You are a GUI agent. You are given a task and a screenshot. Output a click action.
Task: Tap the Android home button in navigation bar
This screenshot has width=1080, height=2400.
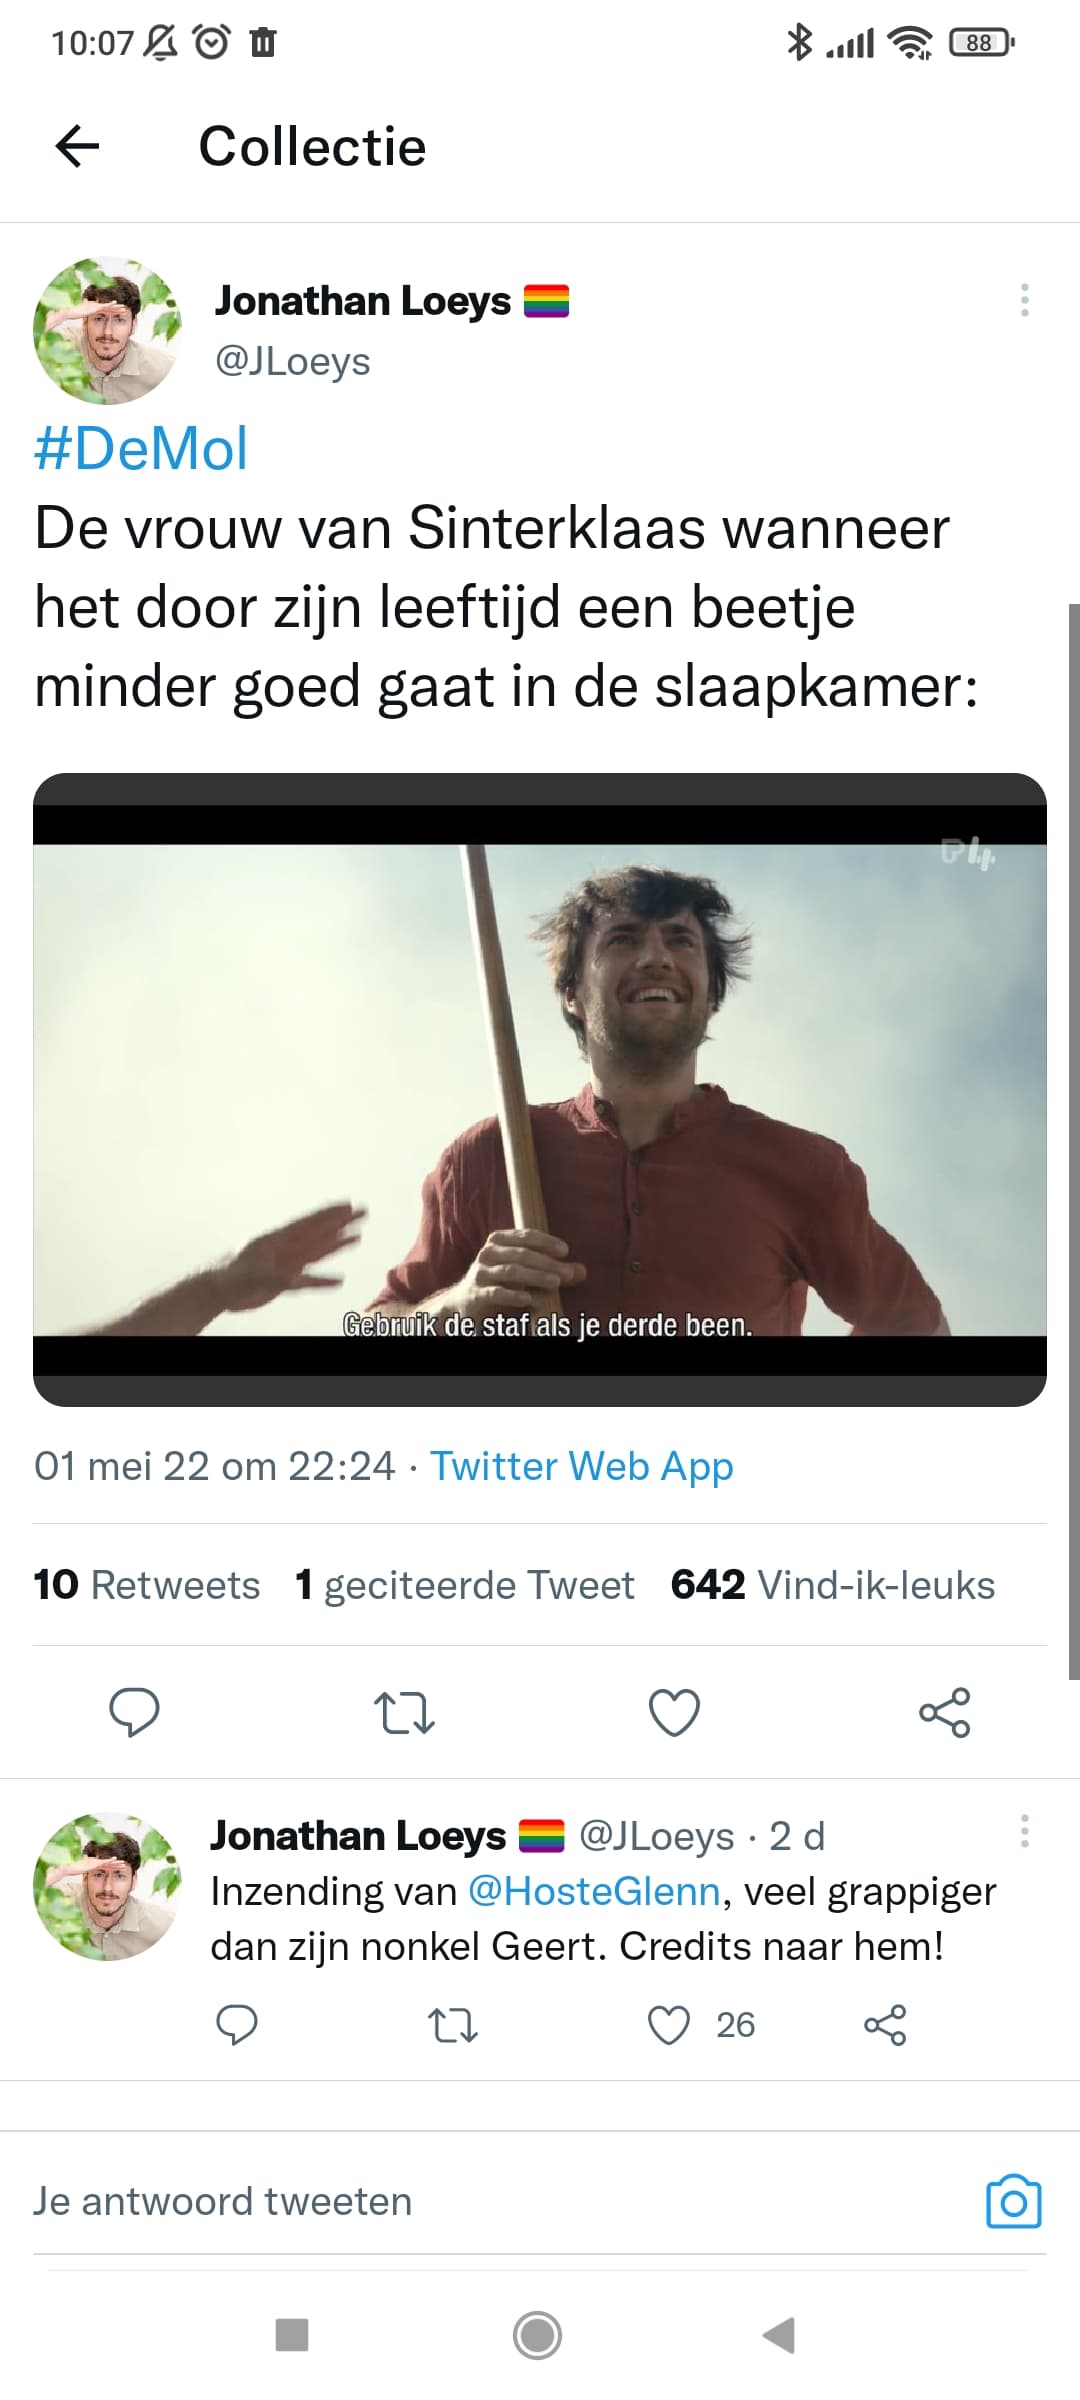click(538, 2336)
